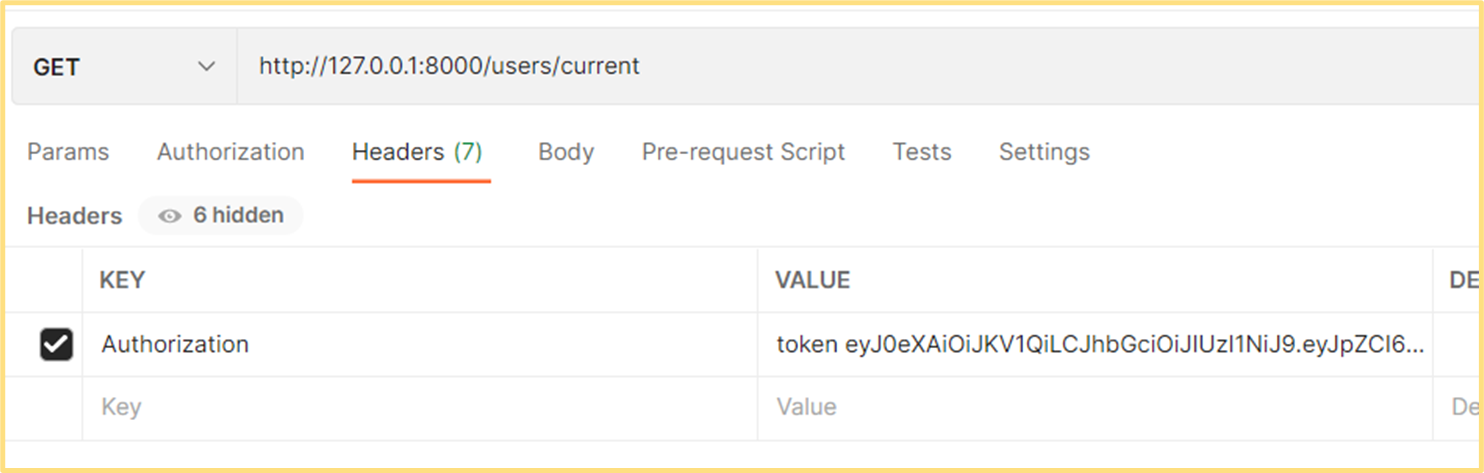Switch to the Tests tab

click(x=922, y=152)
